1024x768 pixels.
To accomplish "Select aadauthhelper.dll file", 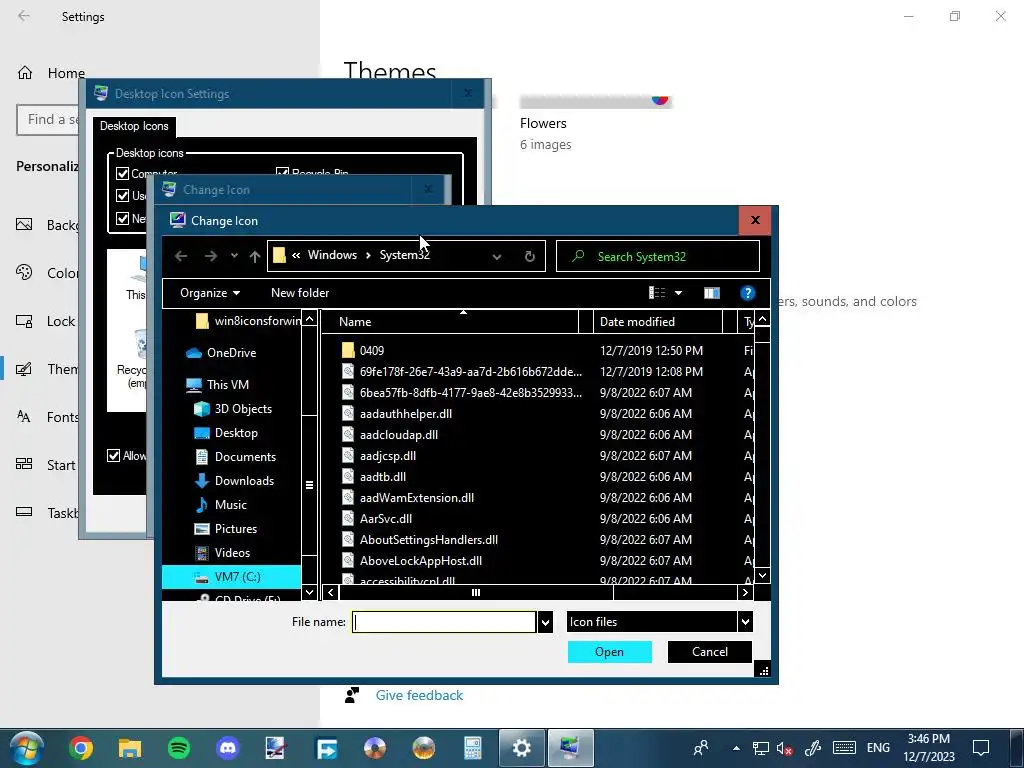I will pyautogui.click(x=406, y=413).
